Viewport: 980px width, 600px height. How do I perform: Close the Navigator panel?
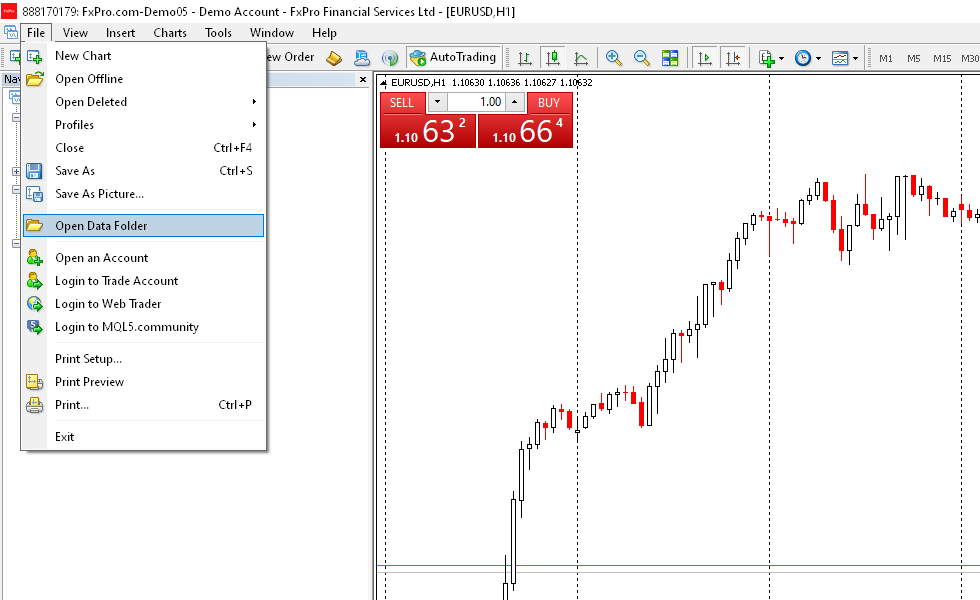362,79
